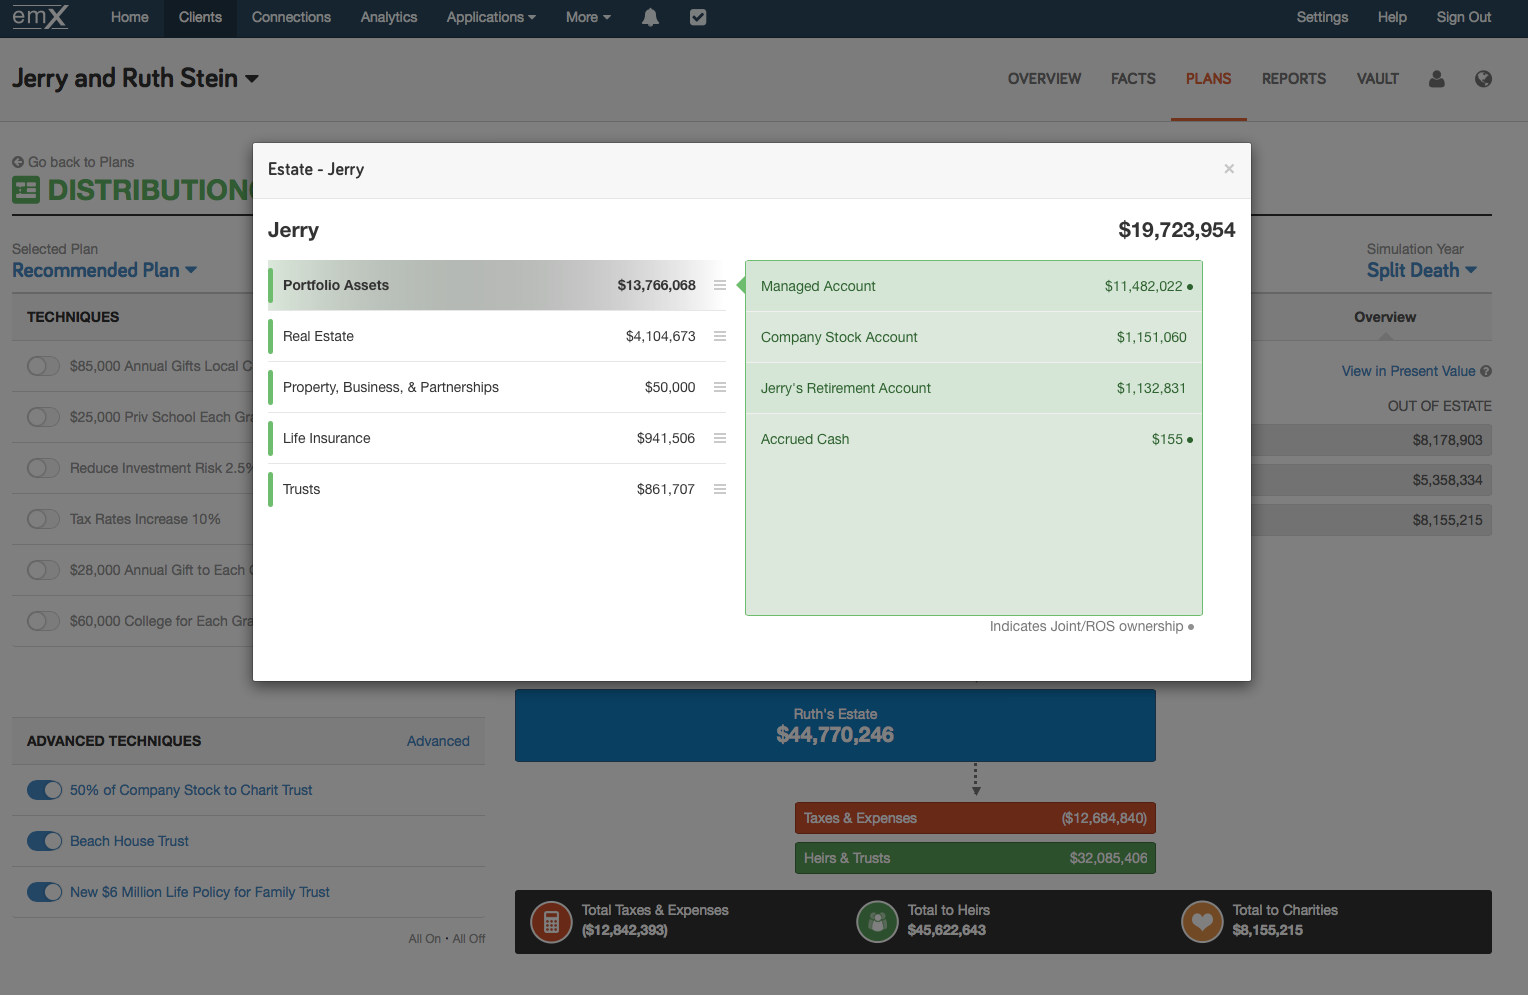Open the notifications bell
This screenshot has width=1528, height=995.
[x=650, y=17]
